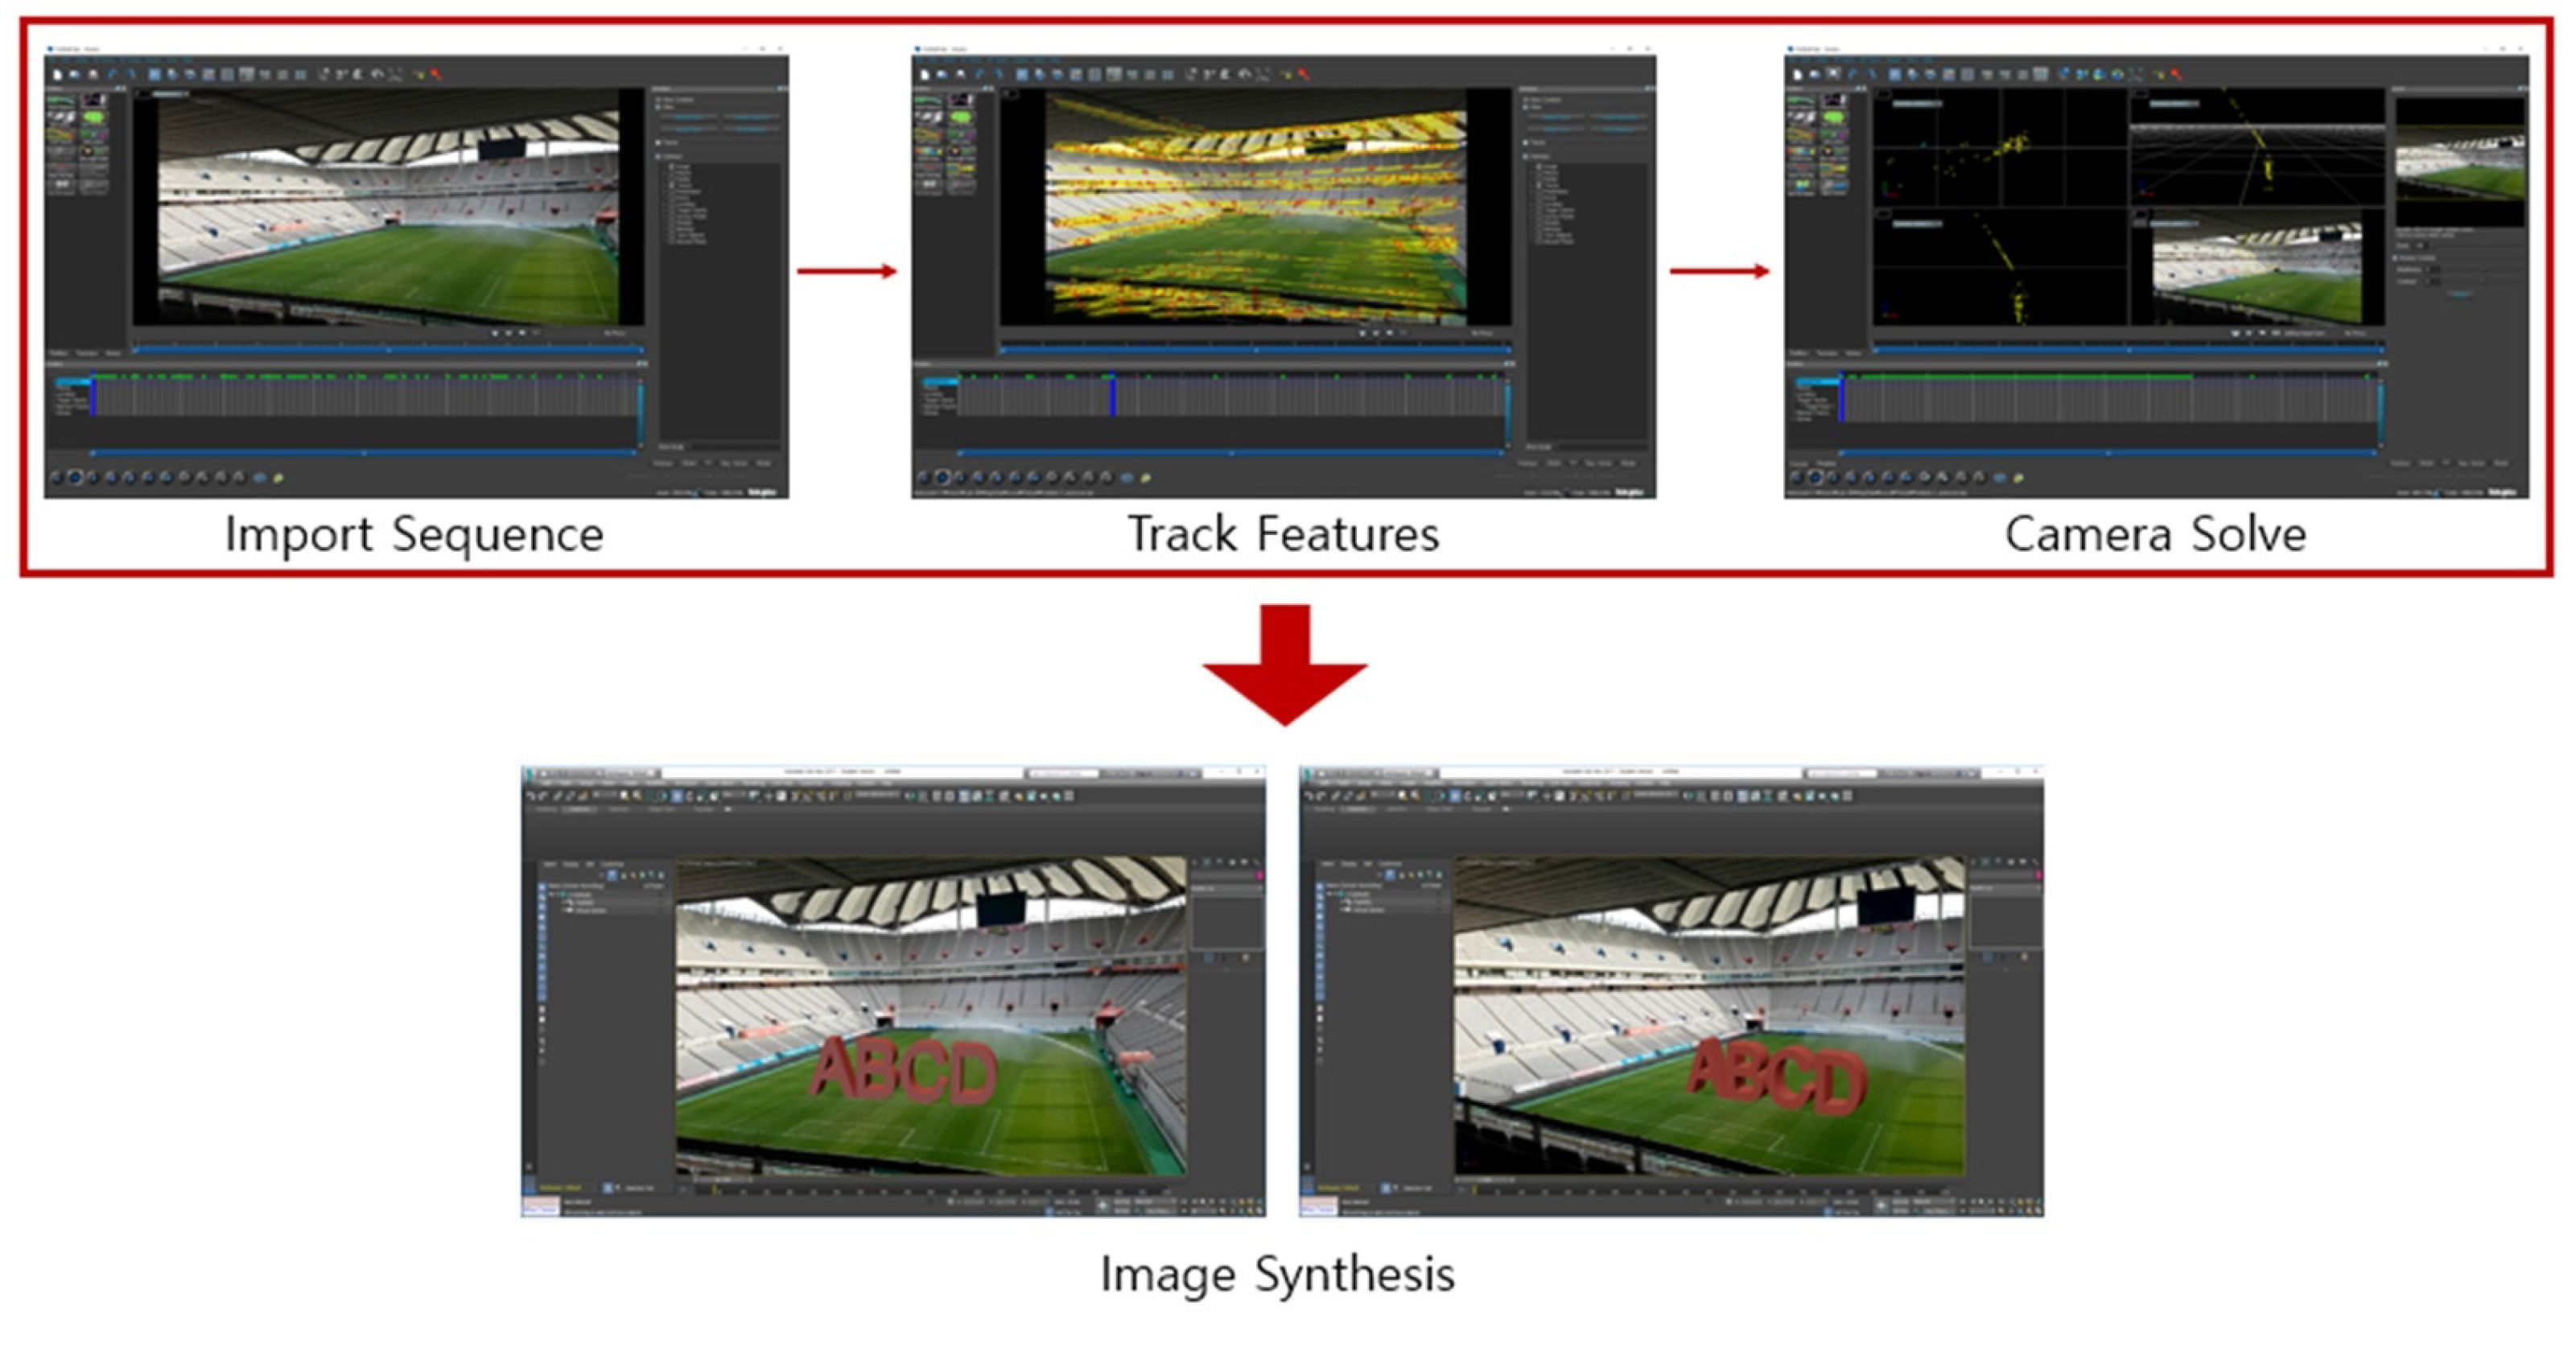Open dropdown in right panel of left 3ds Max window
This screenshot has height=1346, width=2576.
(1224, 888)
